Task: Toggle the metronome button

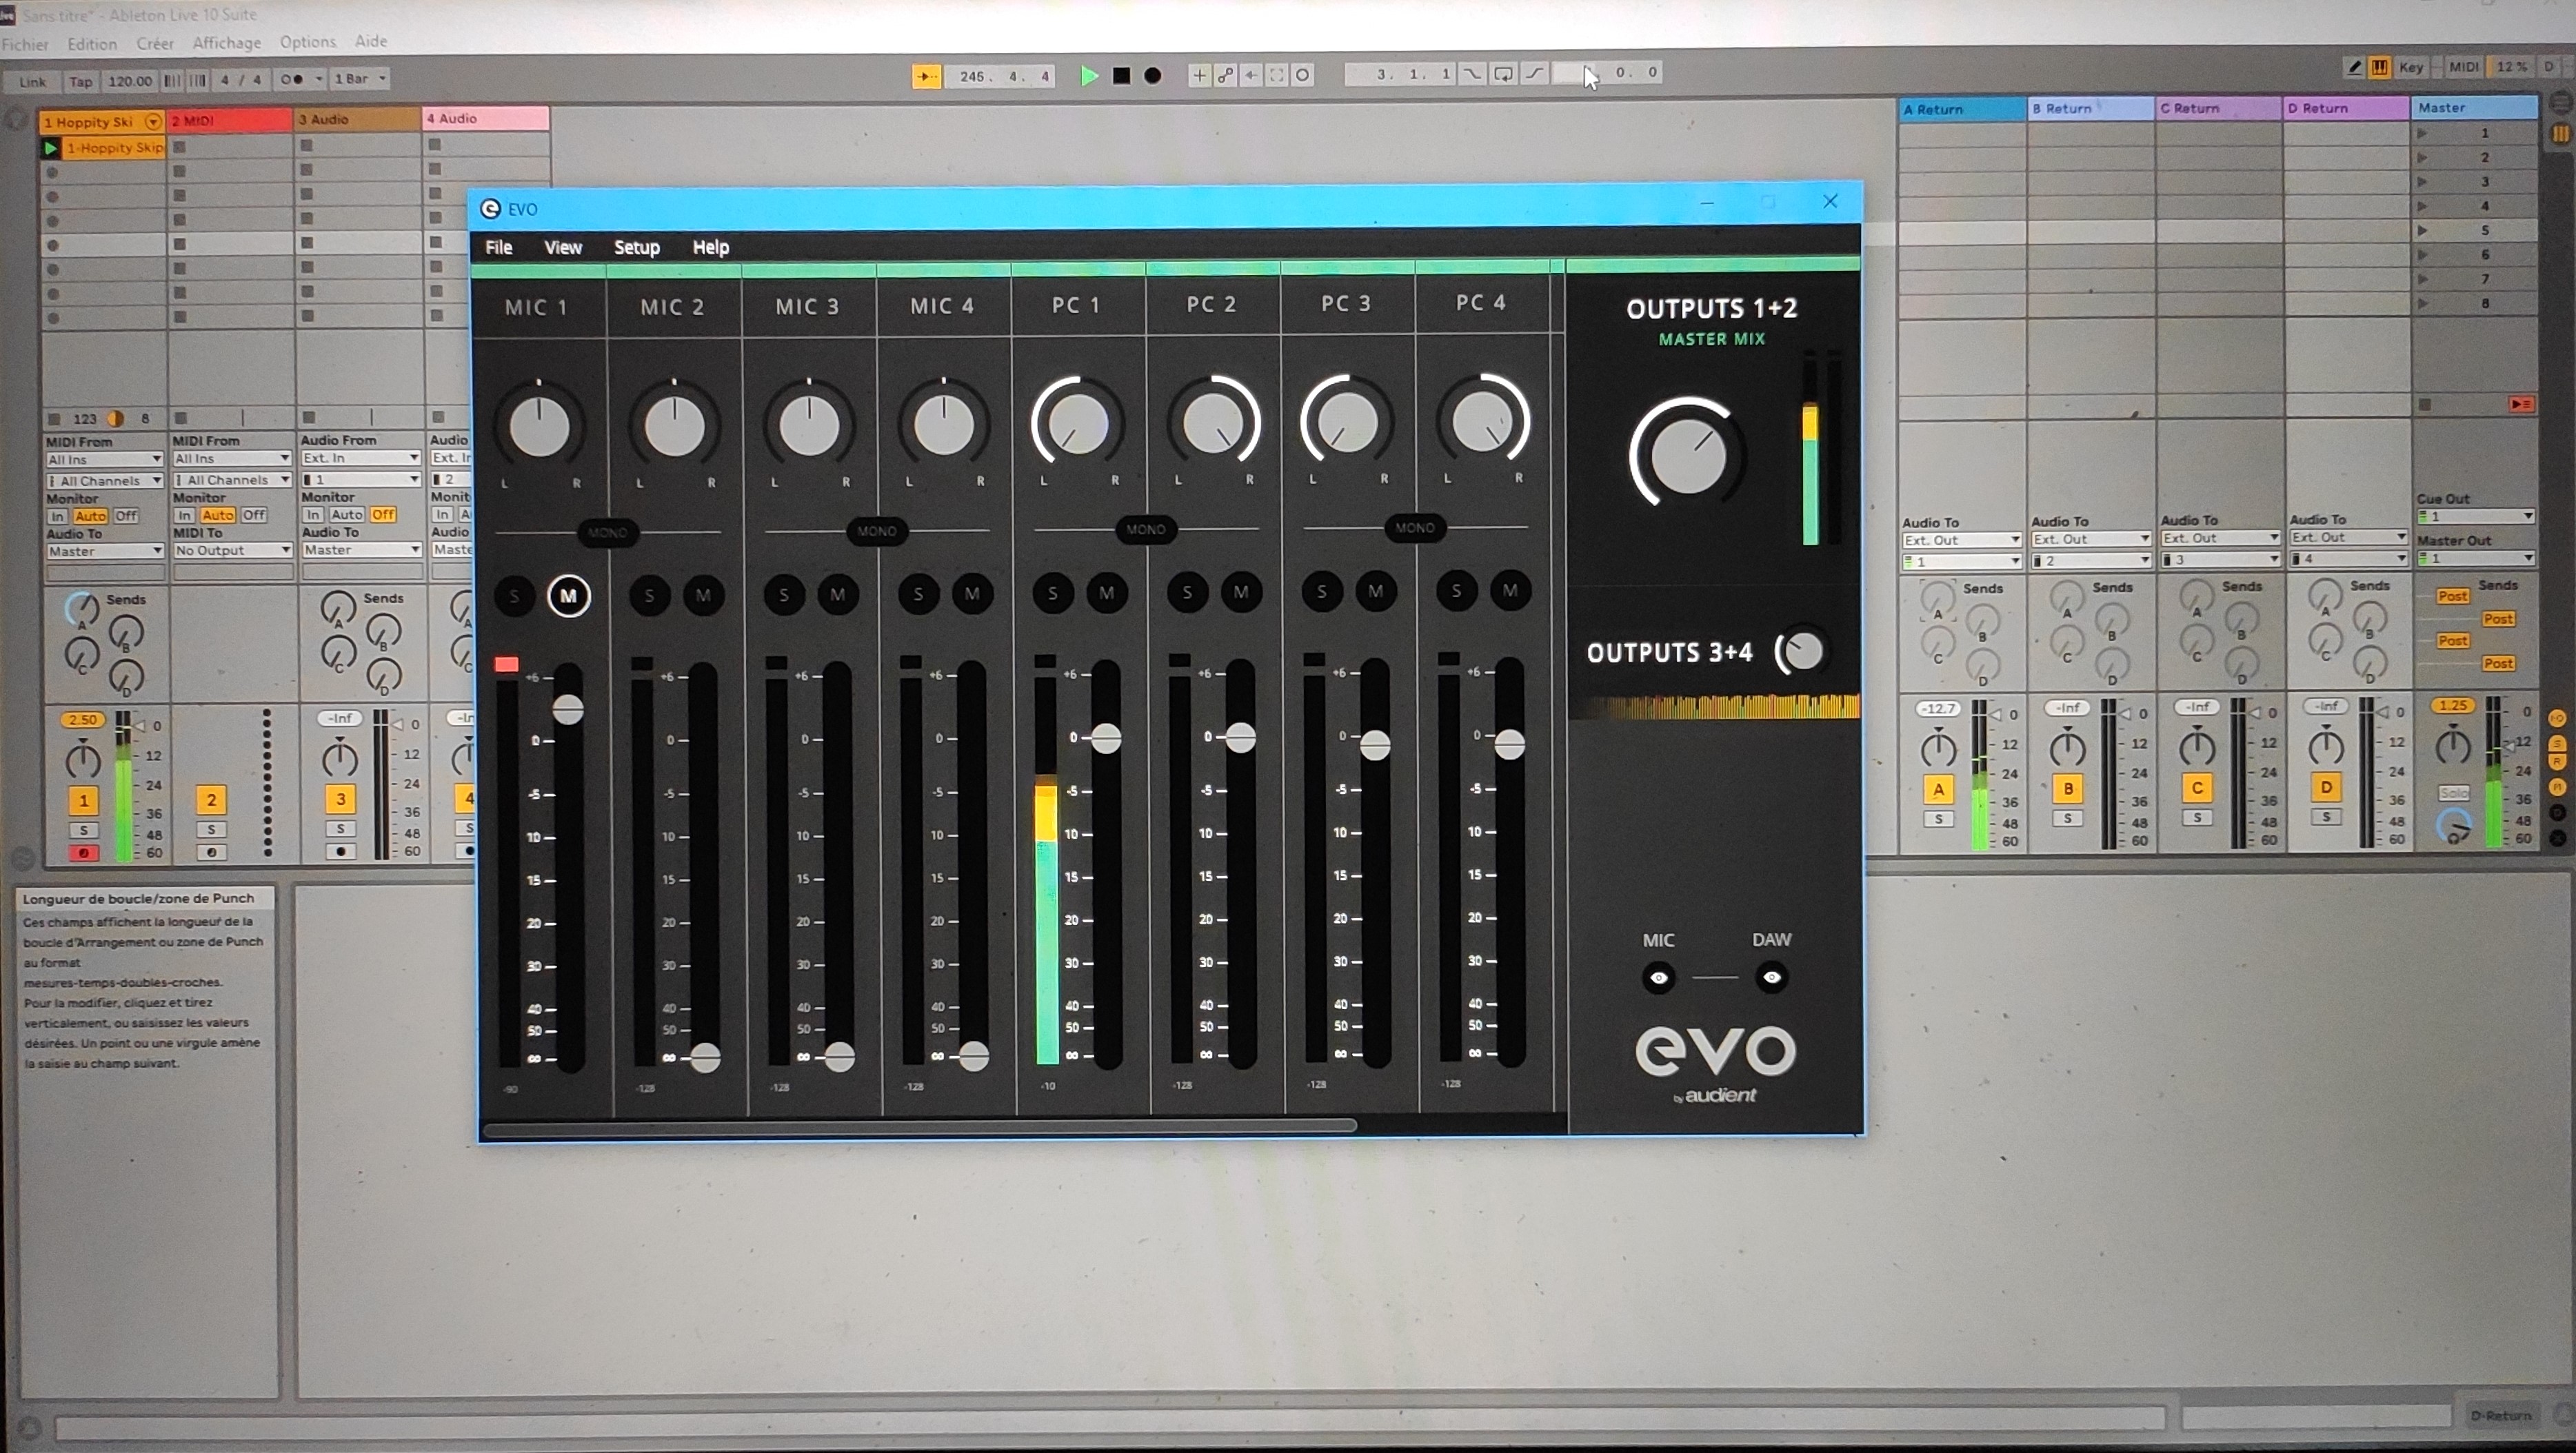Action: point(292,79)
